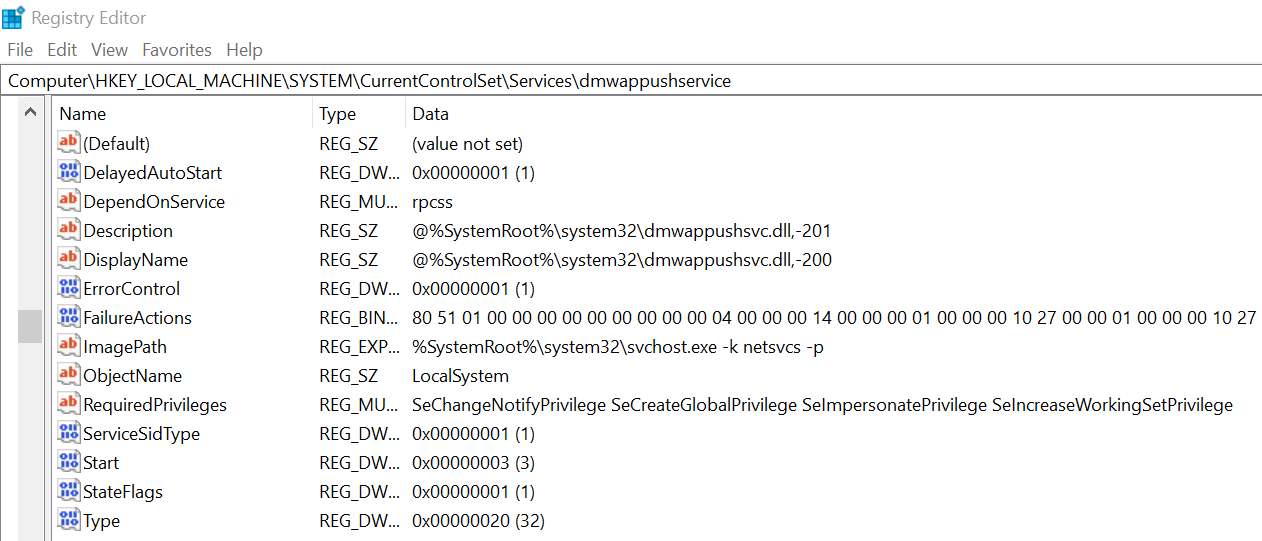Click the icon next to DependOnService
The image size is (1262, 541).
pyautogui.click(x=69, y=202)
